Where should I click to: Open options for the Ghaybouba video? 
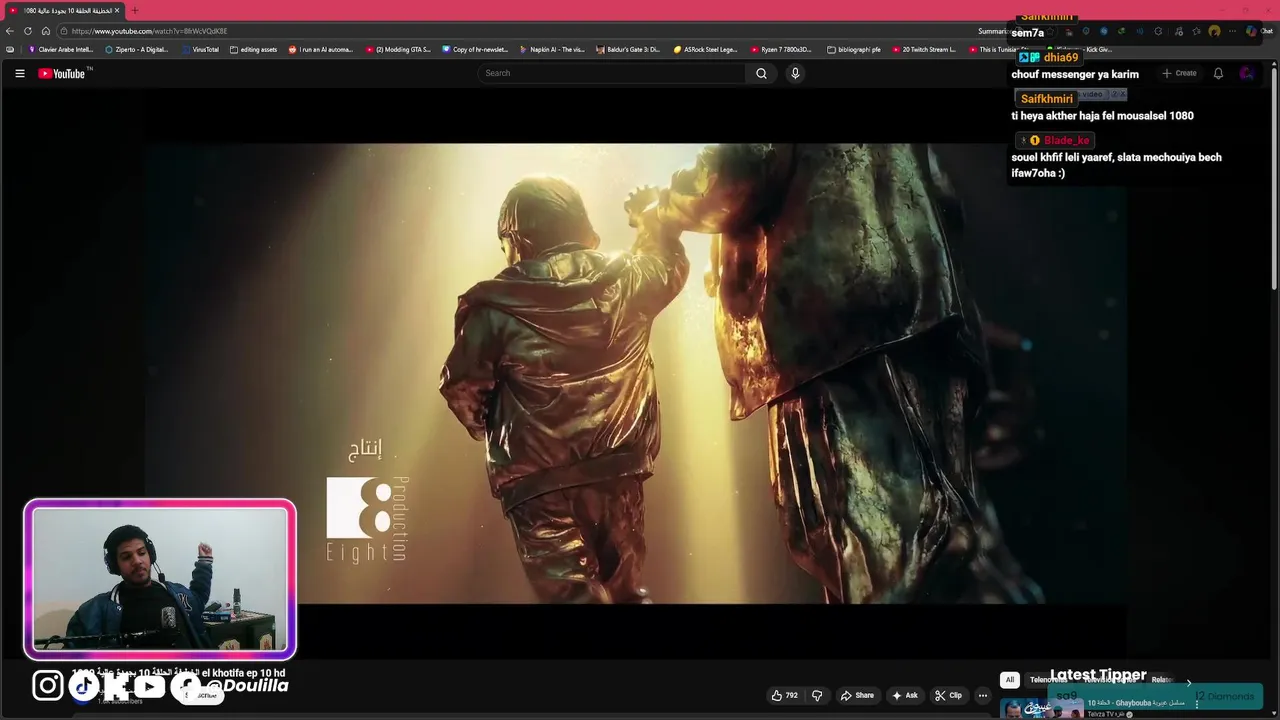pos(1197,704)
